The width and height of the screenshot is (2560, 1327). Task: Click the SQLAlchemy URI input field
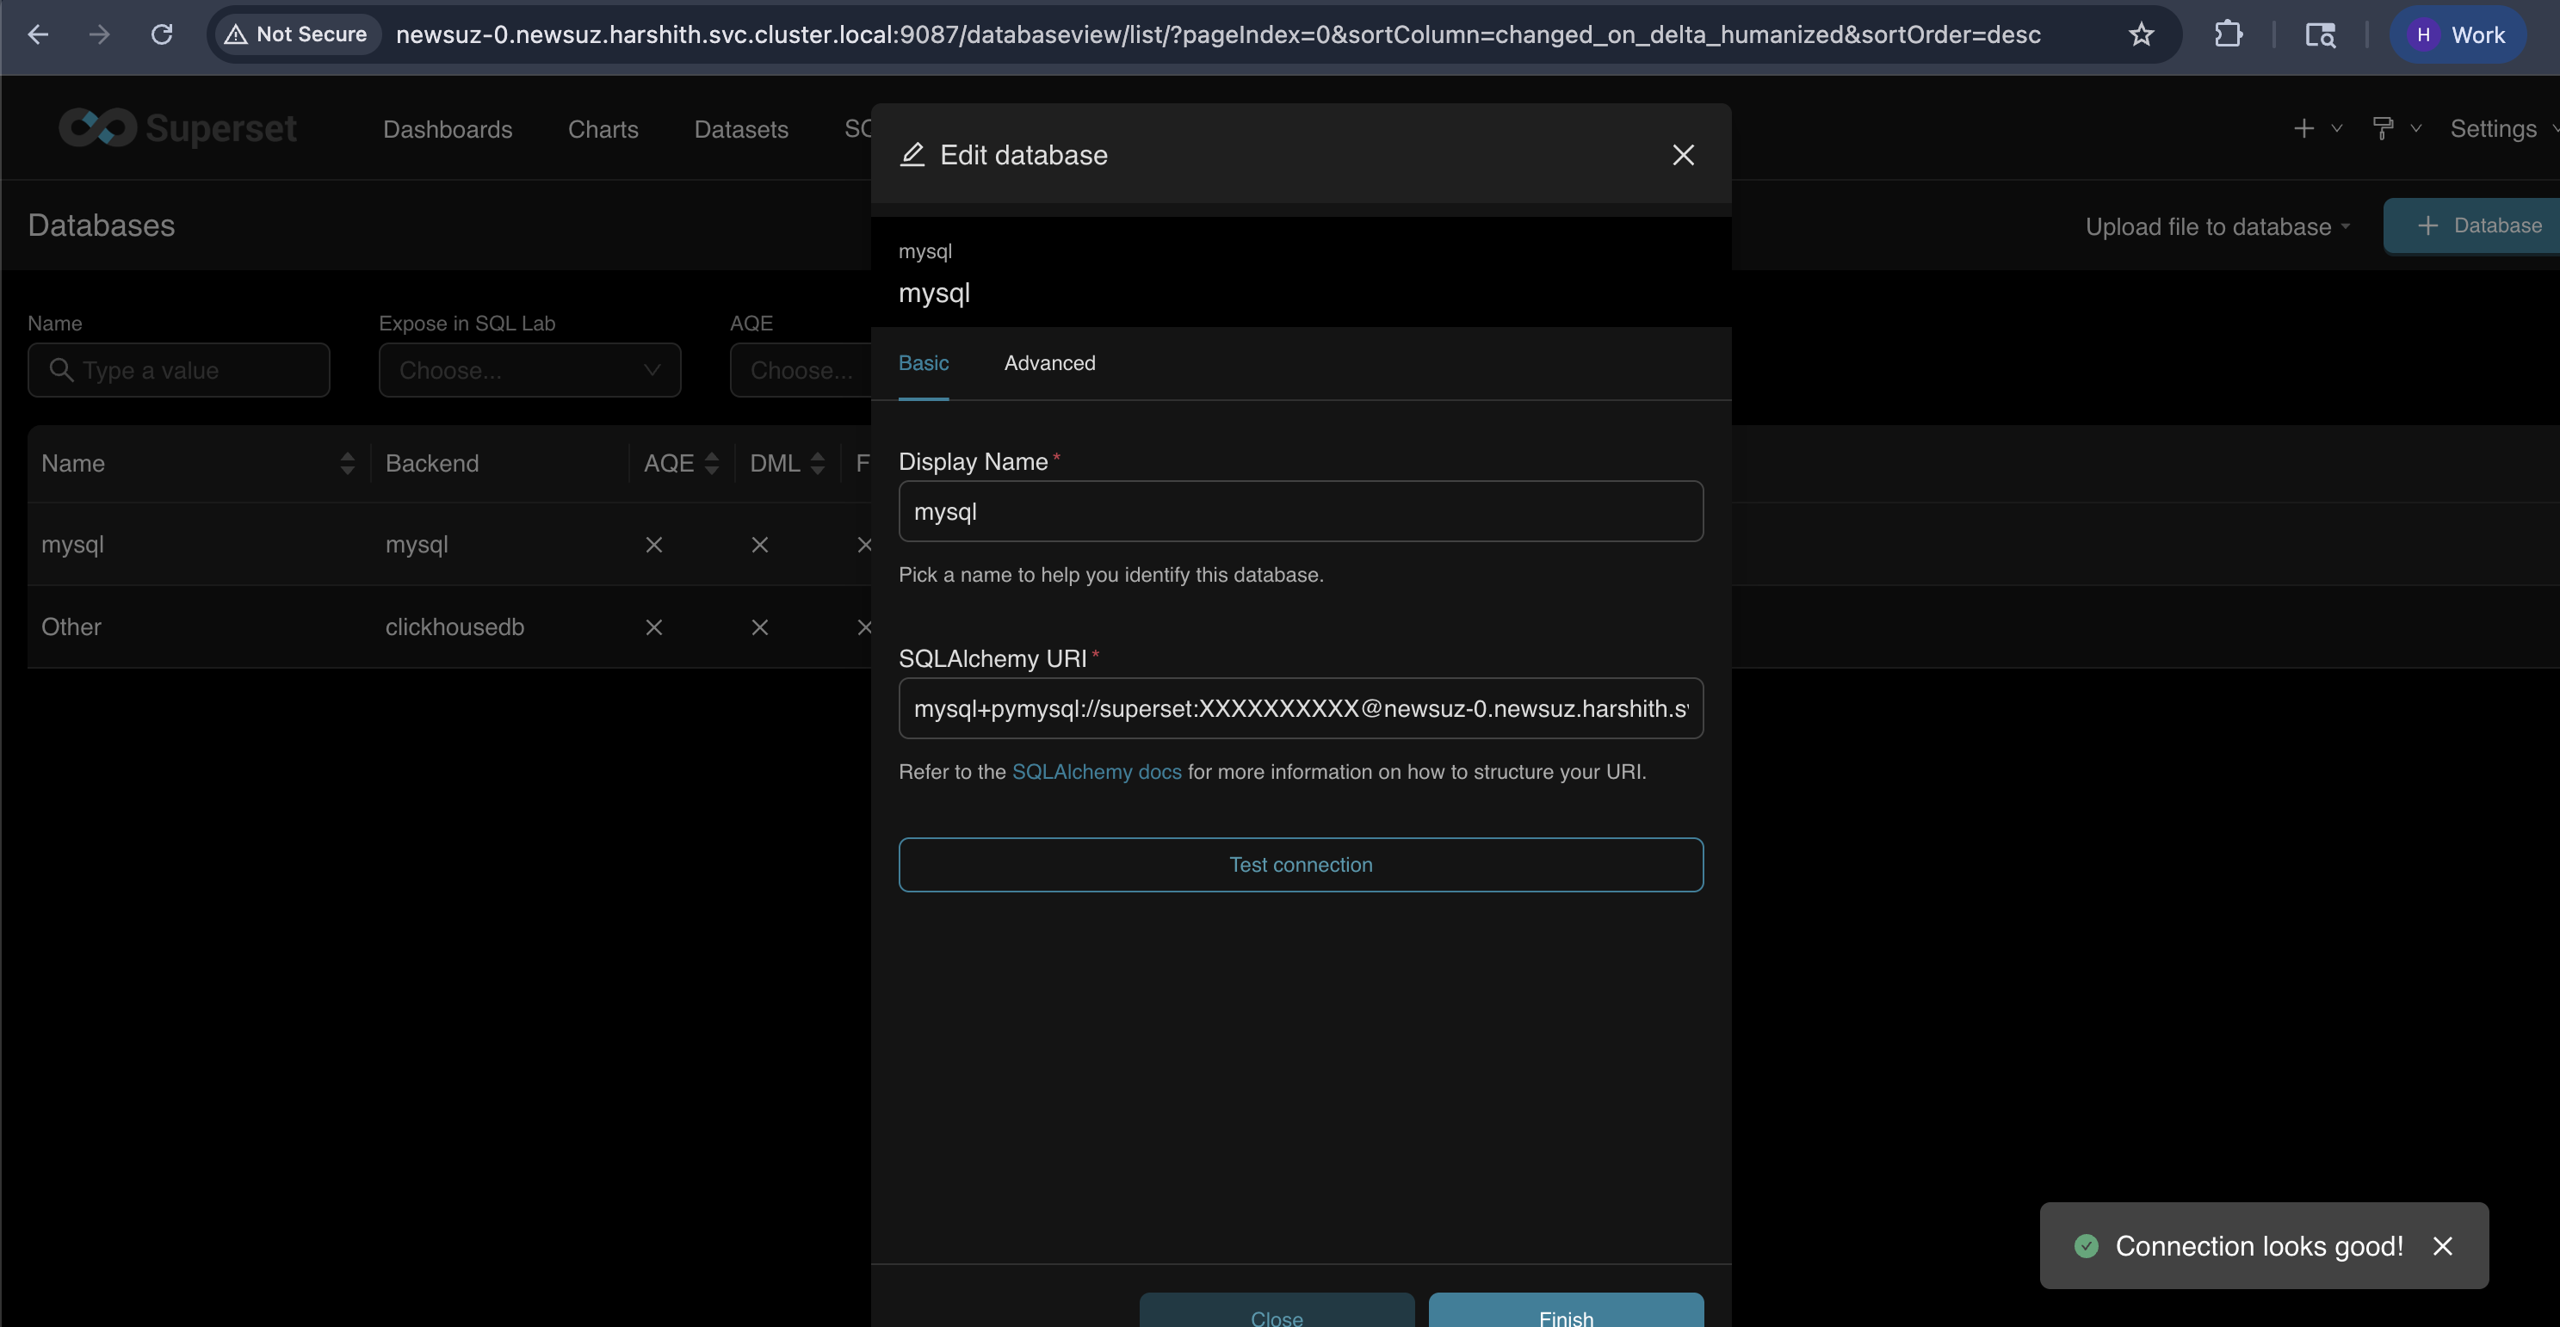(x=1301, y=708)
